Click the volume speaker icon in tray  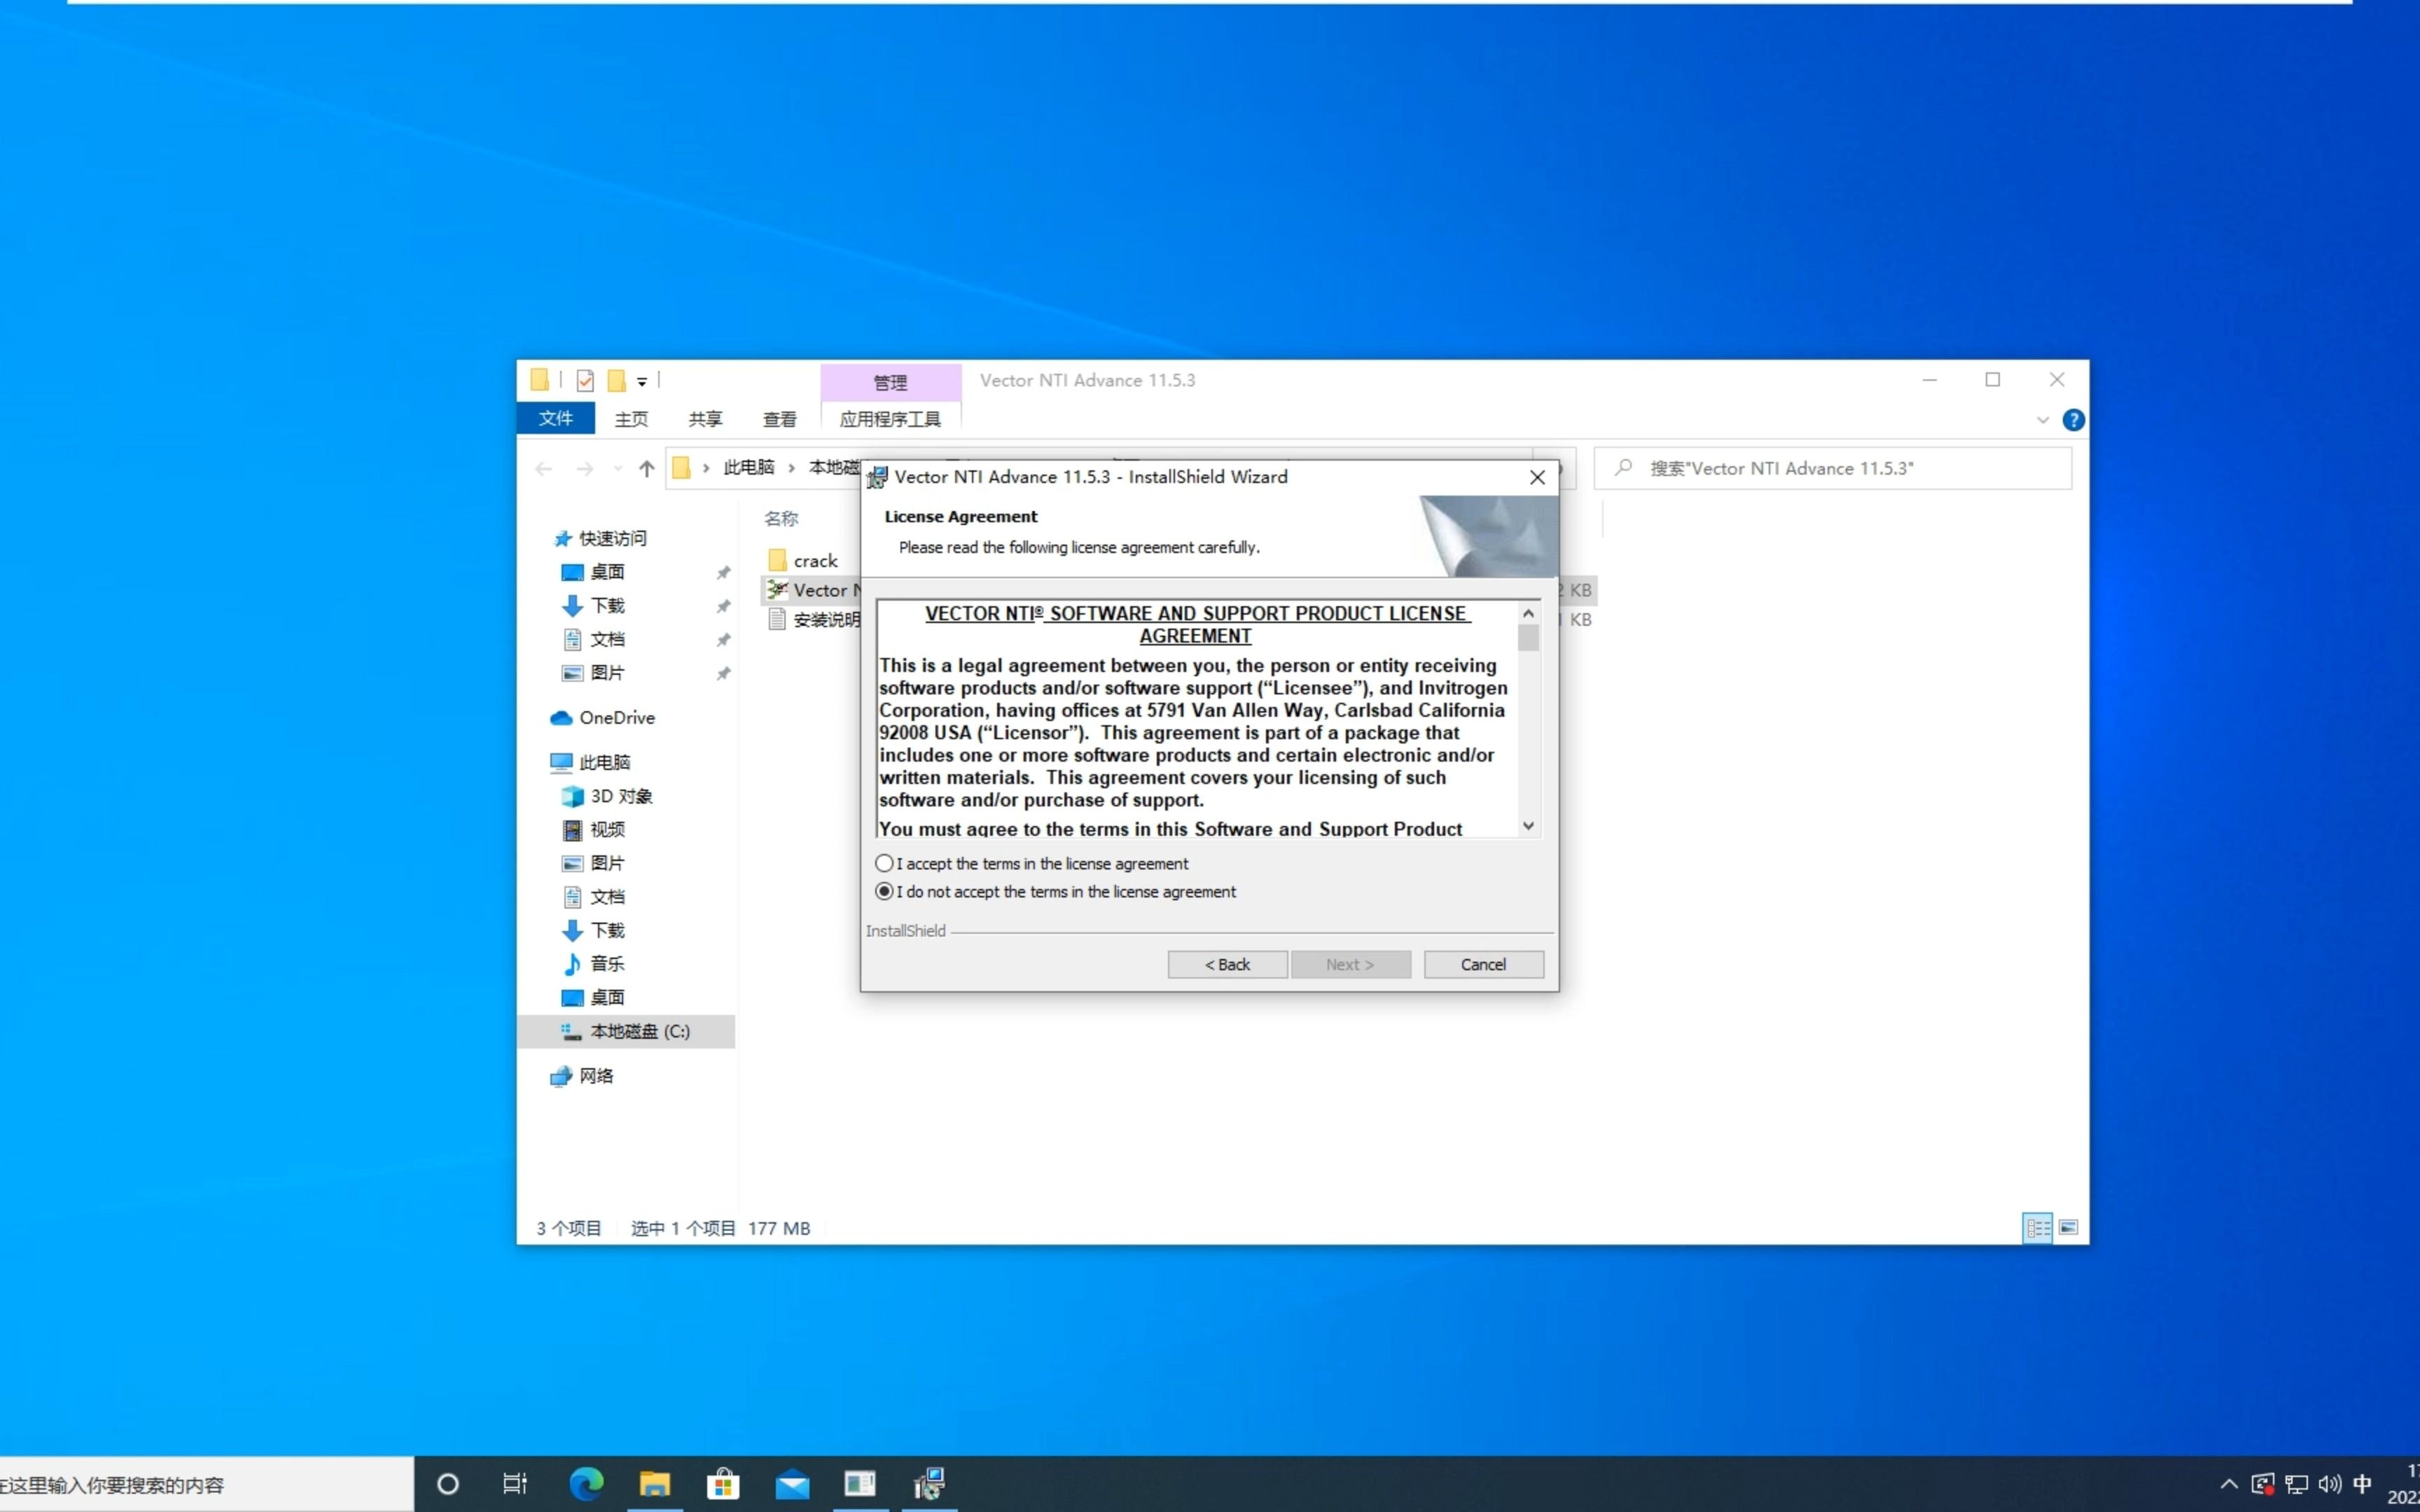tap(2330, 1484)
